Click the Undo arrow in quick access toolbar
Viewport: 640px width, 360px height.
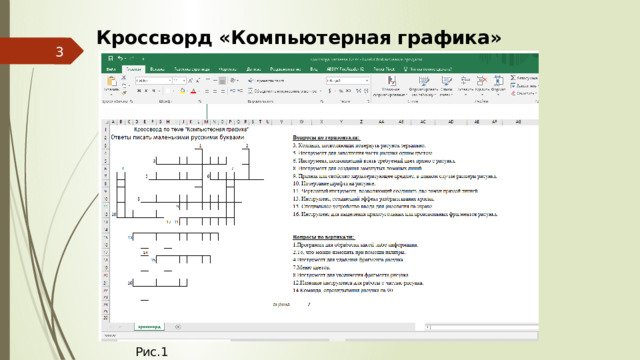pos(120,59)
